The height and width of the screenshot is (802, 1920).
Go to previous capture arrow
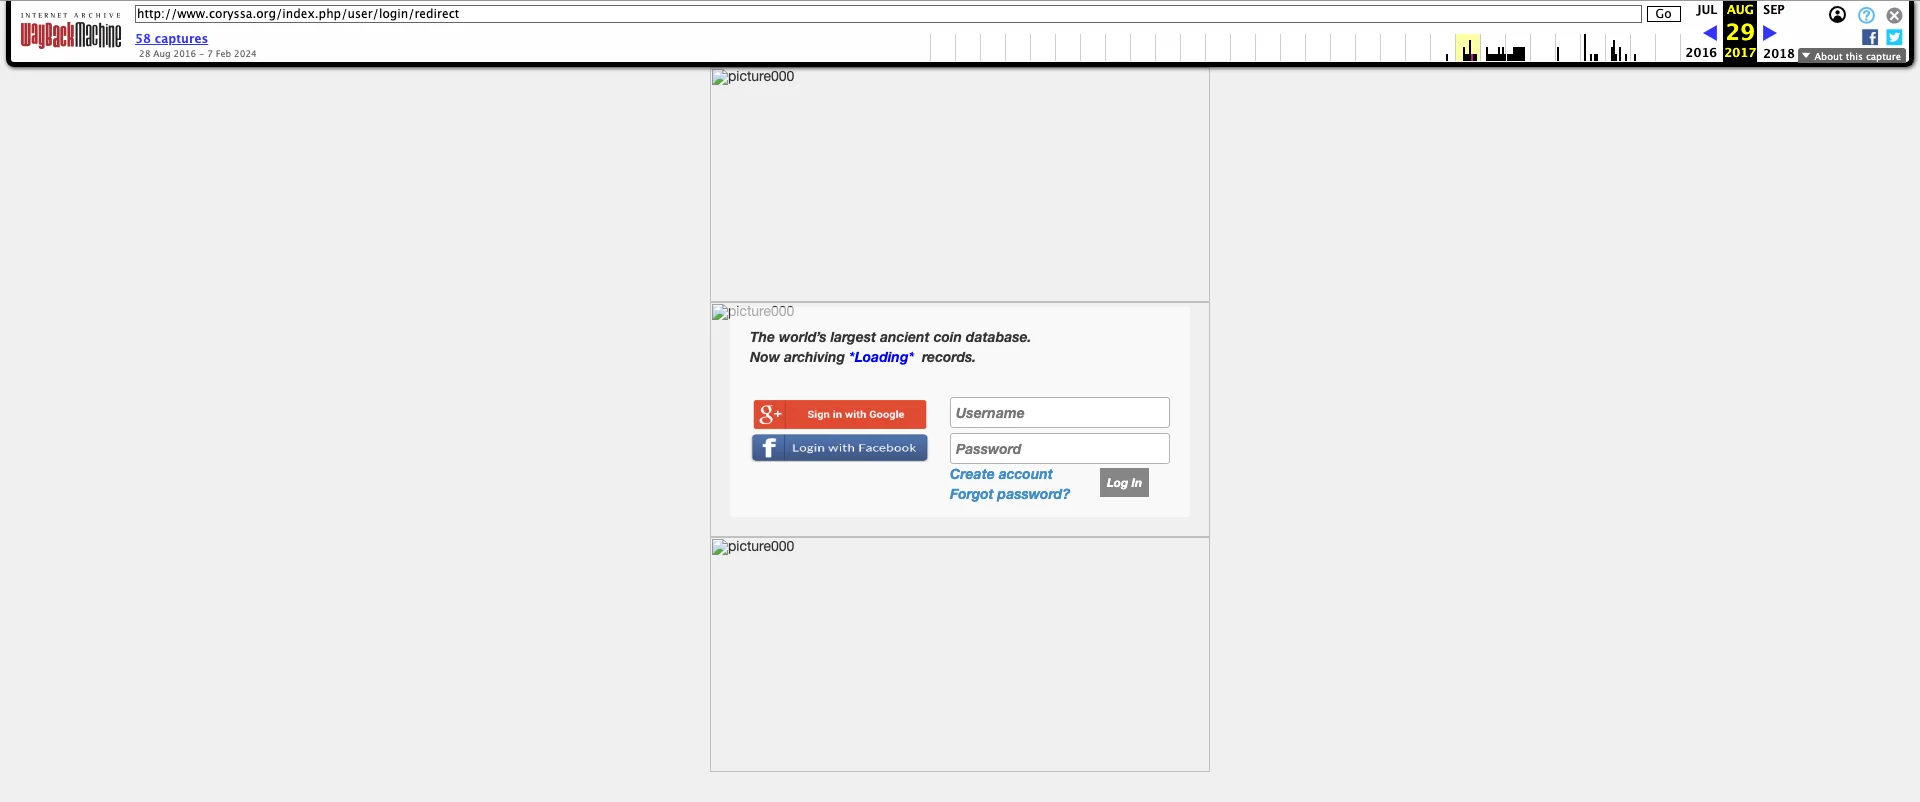[1710, 33]
